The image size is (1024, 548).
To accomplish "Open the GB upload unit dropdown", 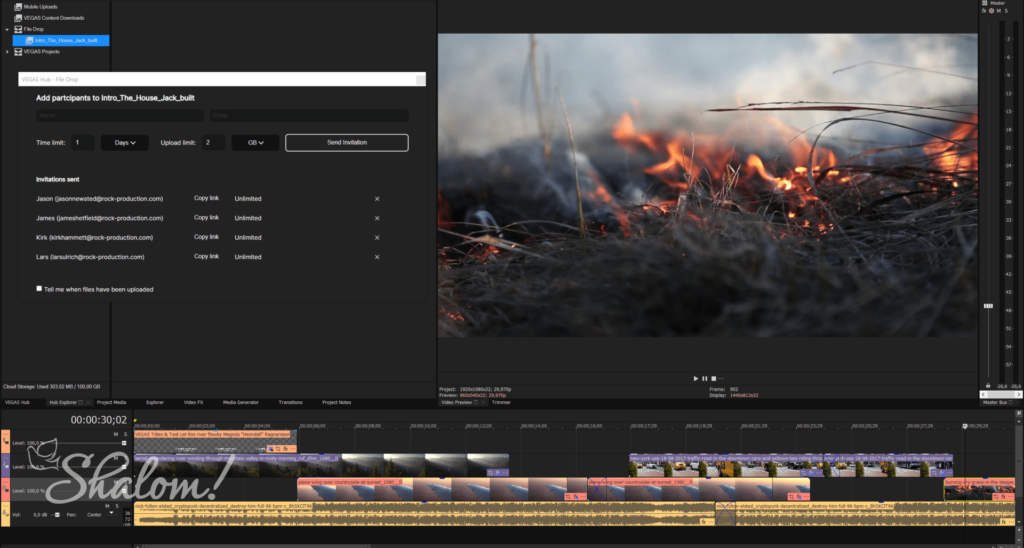I will [x=255, y=143].
